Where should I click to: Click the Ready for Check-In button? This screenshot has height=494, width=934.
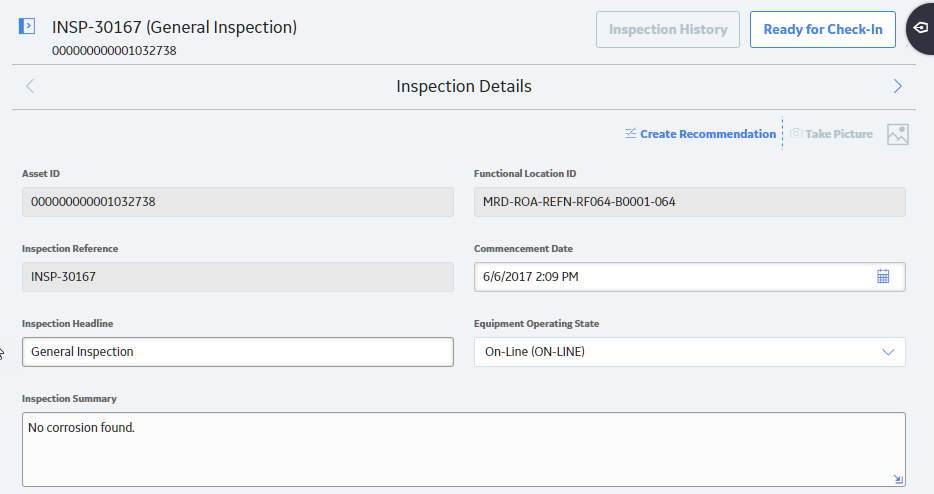823,29
